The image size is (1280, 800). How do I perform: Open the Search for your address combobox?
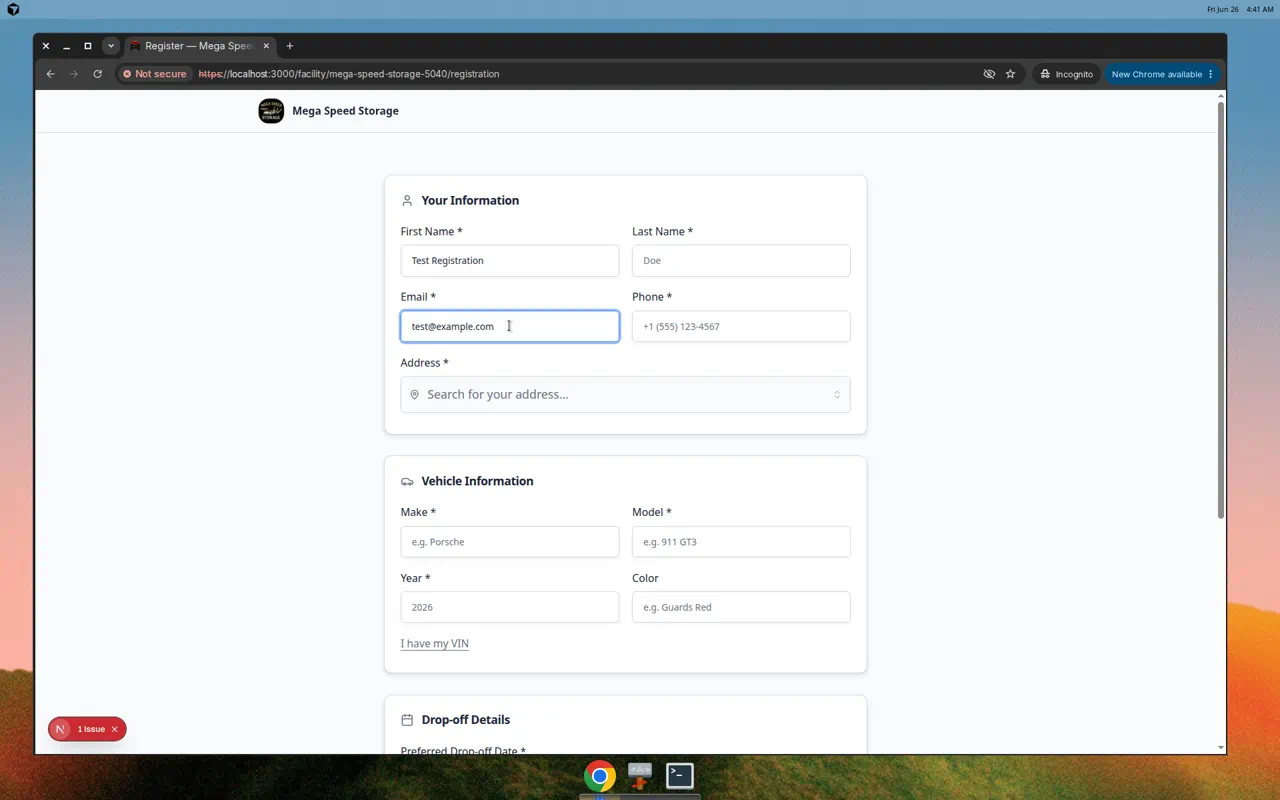point(626,395)
